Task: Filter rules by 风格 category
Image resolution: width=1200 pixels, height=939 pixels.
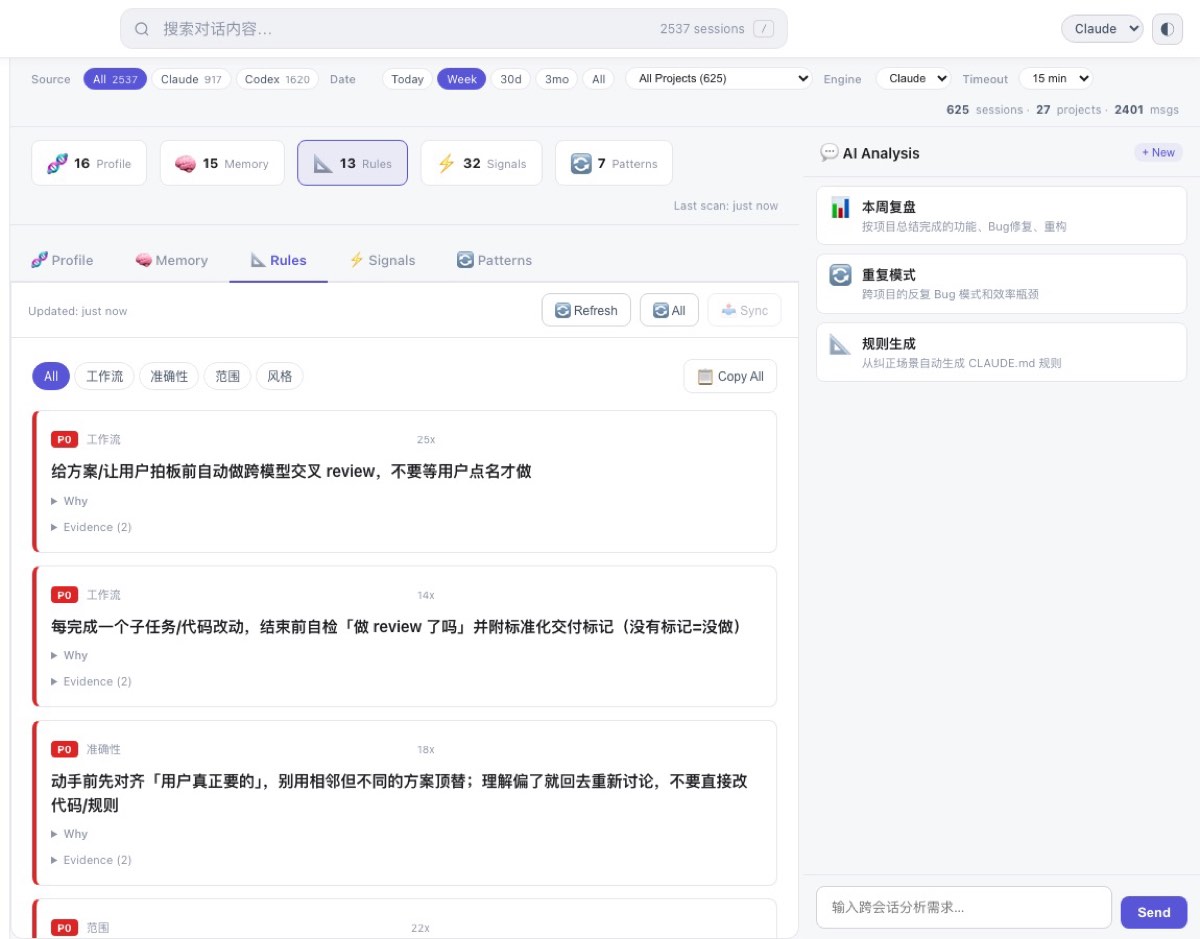Action: 280,376
